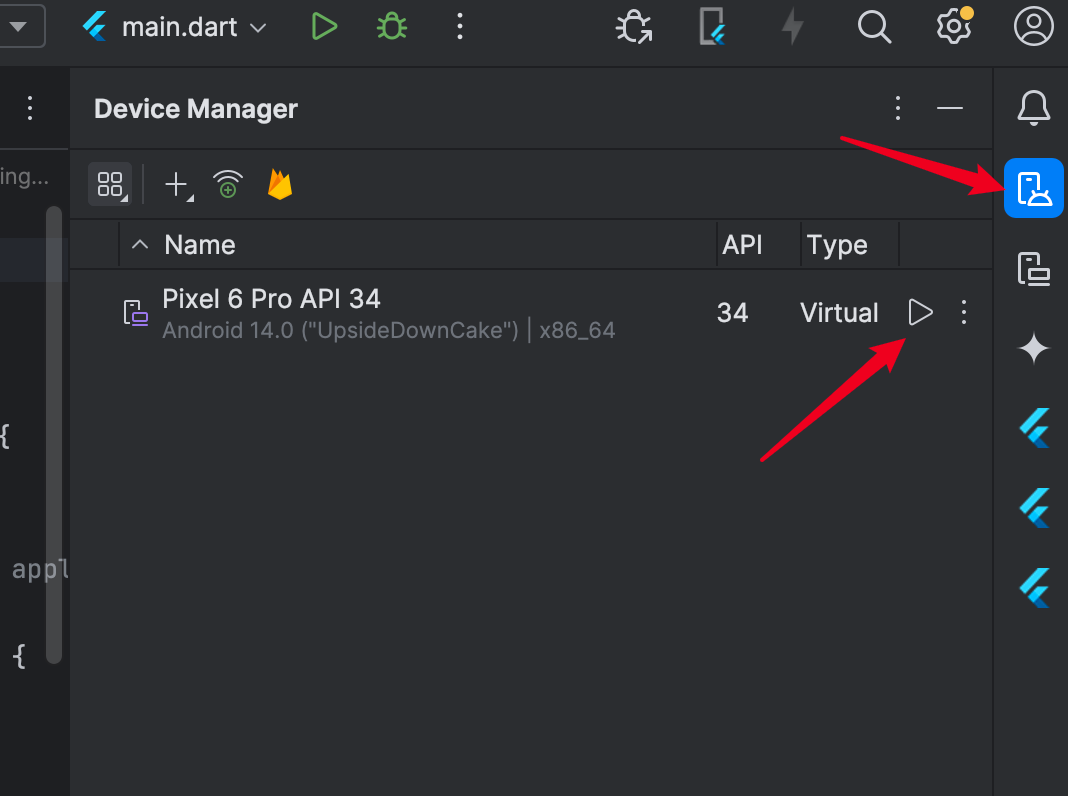Open third Flutter tool window icon
The width and height of the screenshot is (1068, 796).
pos(1035,588)
